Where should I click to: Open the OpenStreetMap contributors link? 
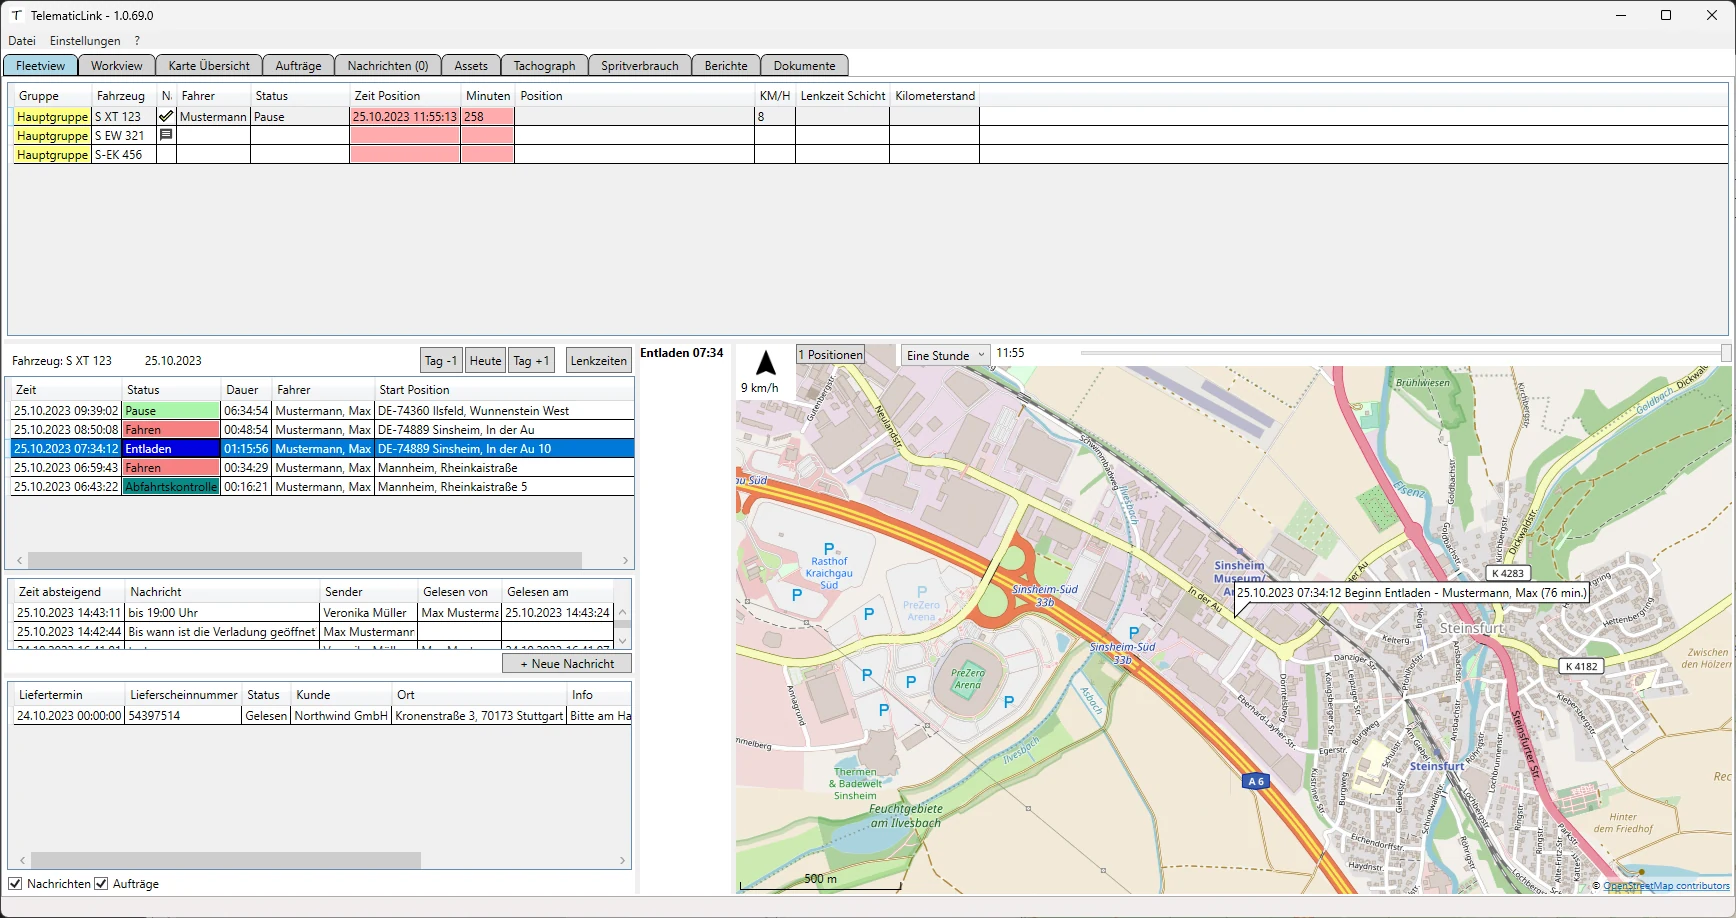point(1666,886)
